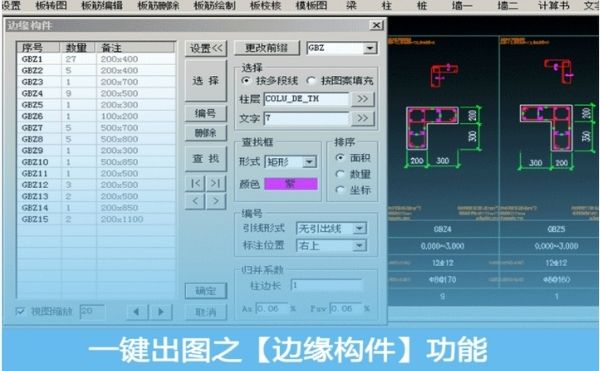This screenshot has width=600, height=371.
Task: Jump to first item navigation icon
Action: 196,183
